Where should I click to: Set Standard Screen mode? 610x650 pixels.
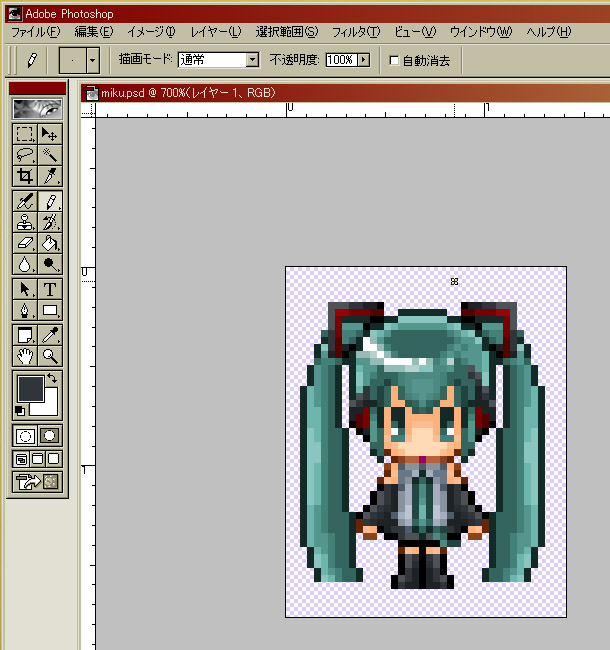[x=22, y=459]
